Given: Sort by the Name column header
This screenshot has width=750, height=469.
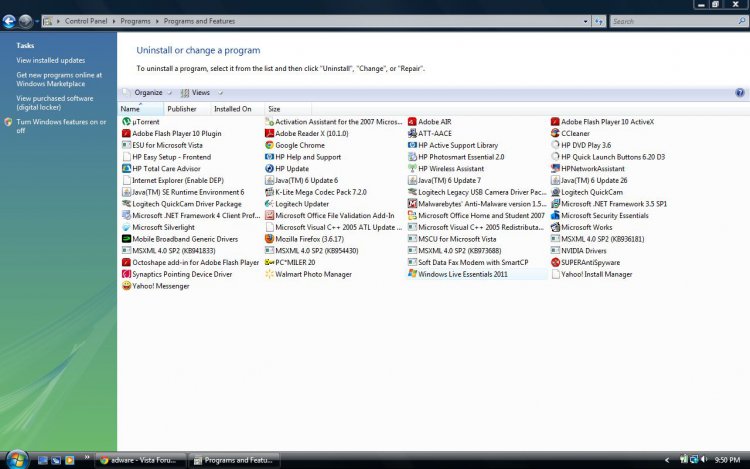Looking at the screenshot, I should (x=141, y=109).
